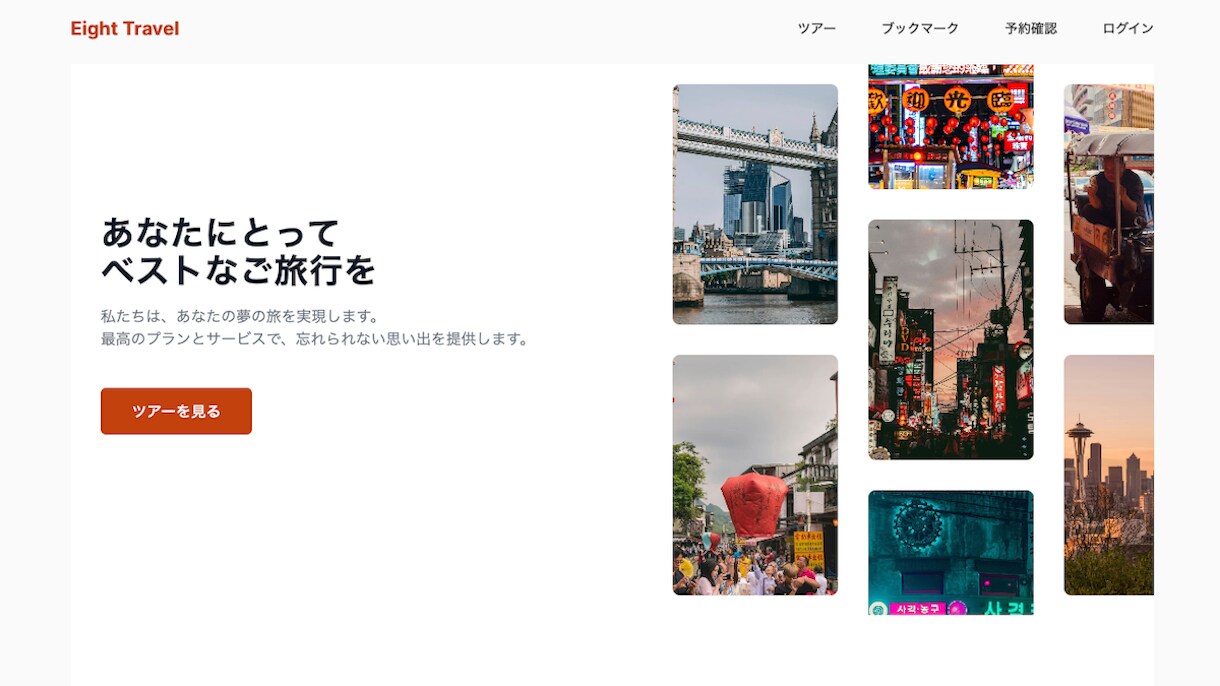
Task: Click the heading あなたにとってベストなご旅行を
Action: [x=239, y=251]
